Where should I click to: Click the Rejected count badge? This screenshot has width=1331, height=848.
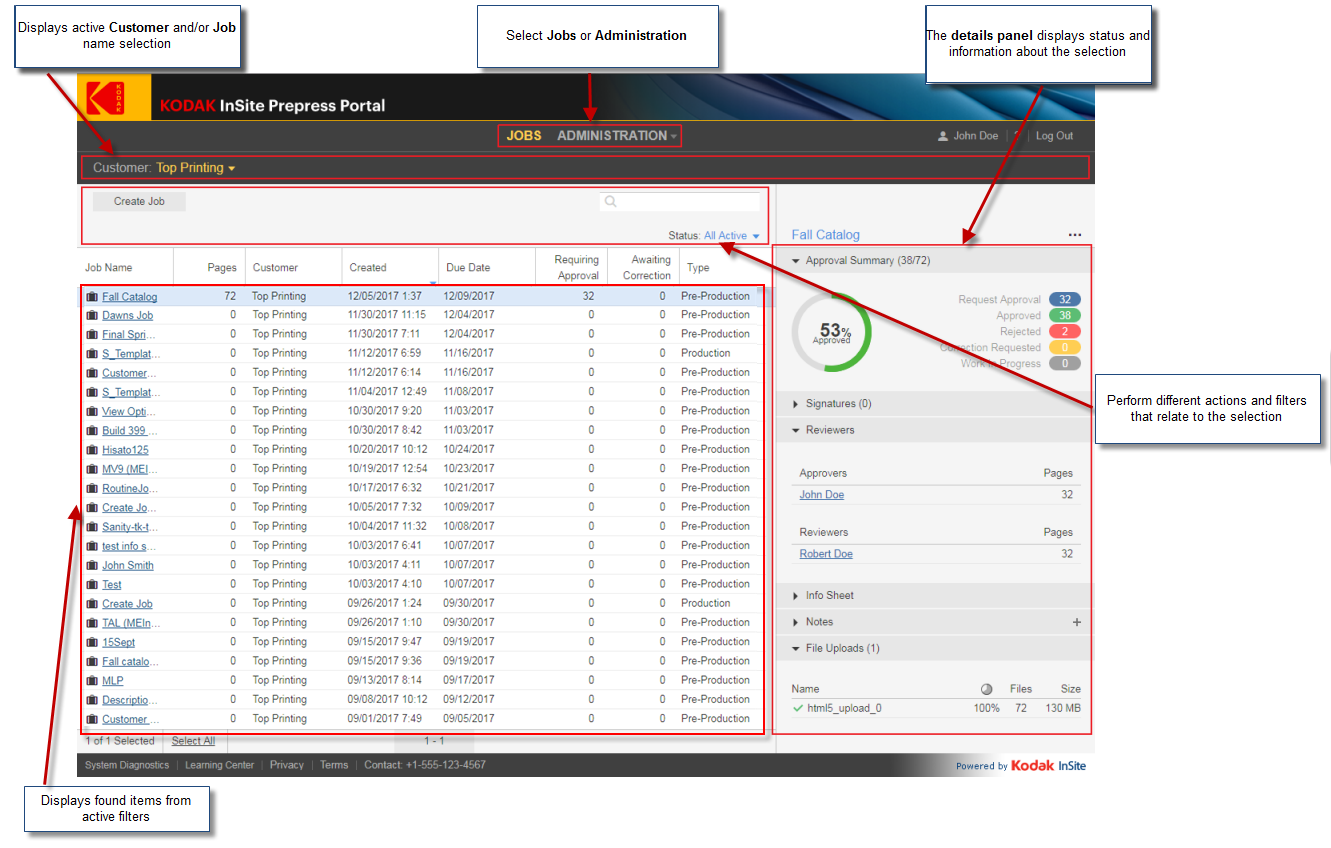pos(1064,332)
